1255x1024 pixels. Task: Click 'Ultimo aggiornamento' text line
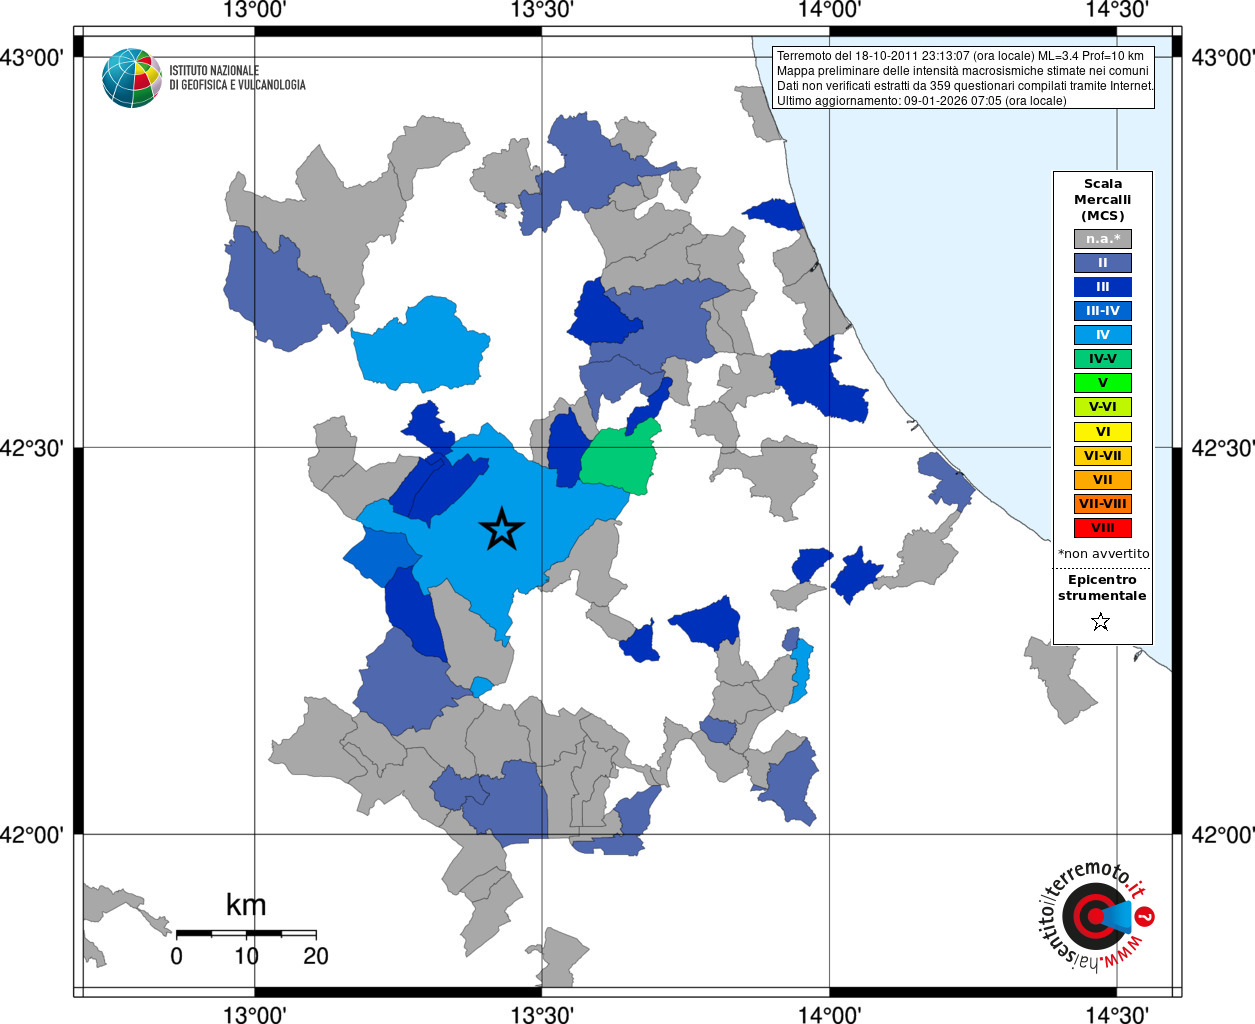pyautogui.click(x=921, y=101)
